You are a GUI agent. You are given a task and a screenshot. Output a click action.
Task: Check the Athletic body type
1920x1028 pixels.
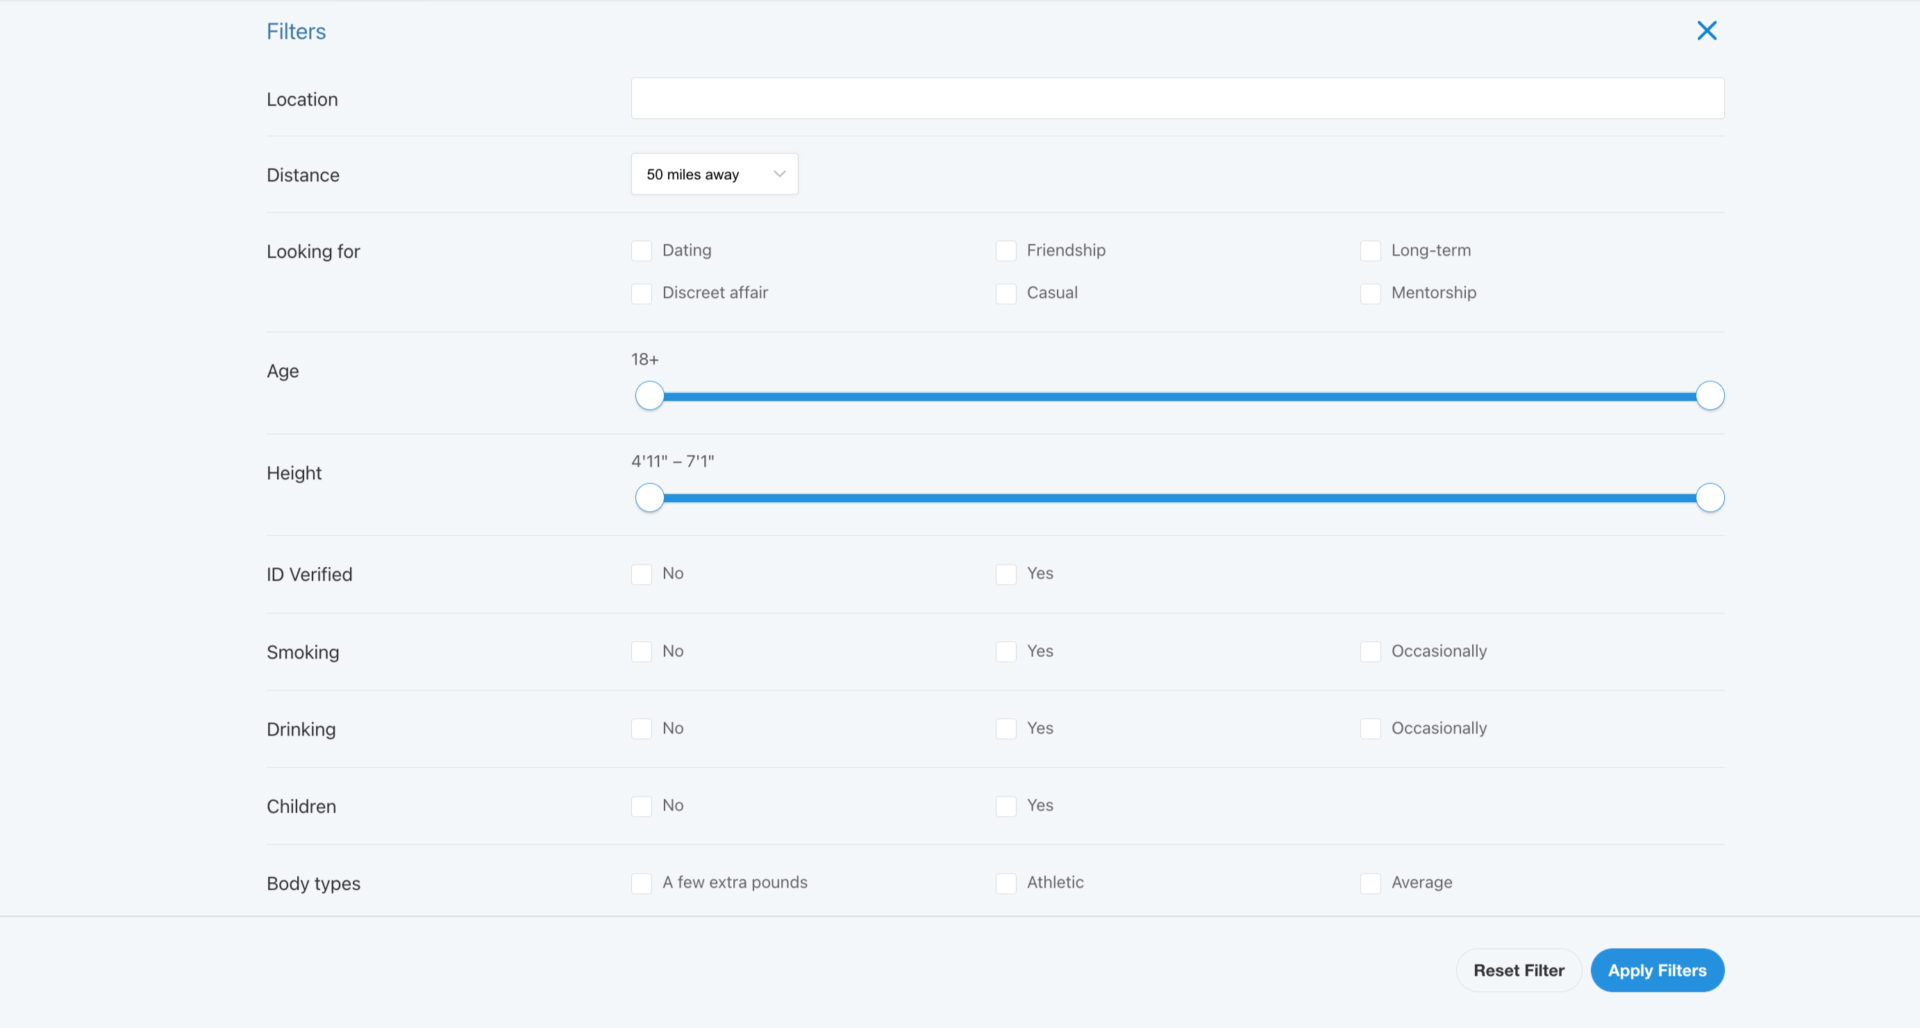tap(1006, 883)
